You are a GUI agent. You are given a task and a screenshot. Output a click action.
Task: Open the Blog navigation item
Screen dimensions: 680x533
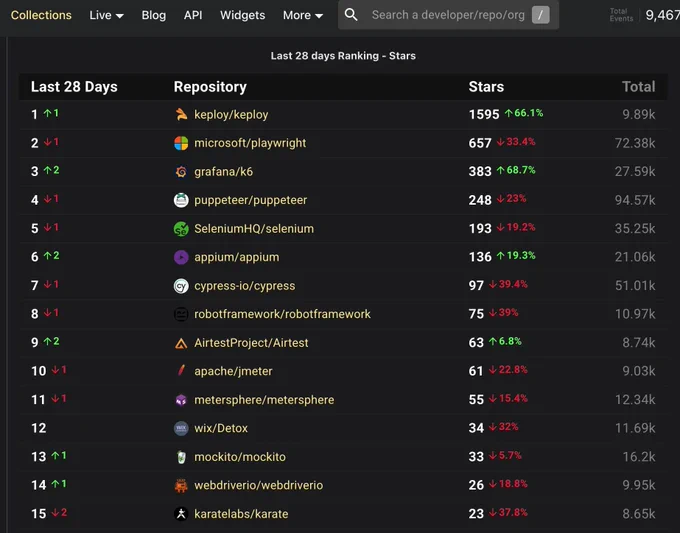pyautogui.click(x=154, y=15)
